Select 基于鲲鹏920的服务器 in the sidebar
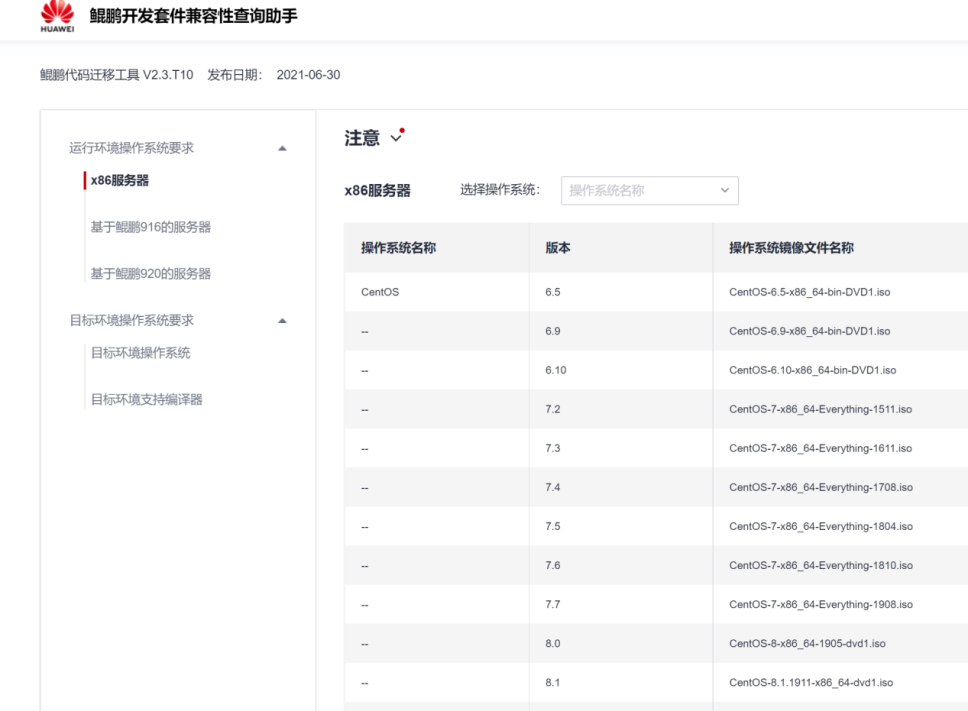Screen dimensions: 968x711 coord(150,274)
